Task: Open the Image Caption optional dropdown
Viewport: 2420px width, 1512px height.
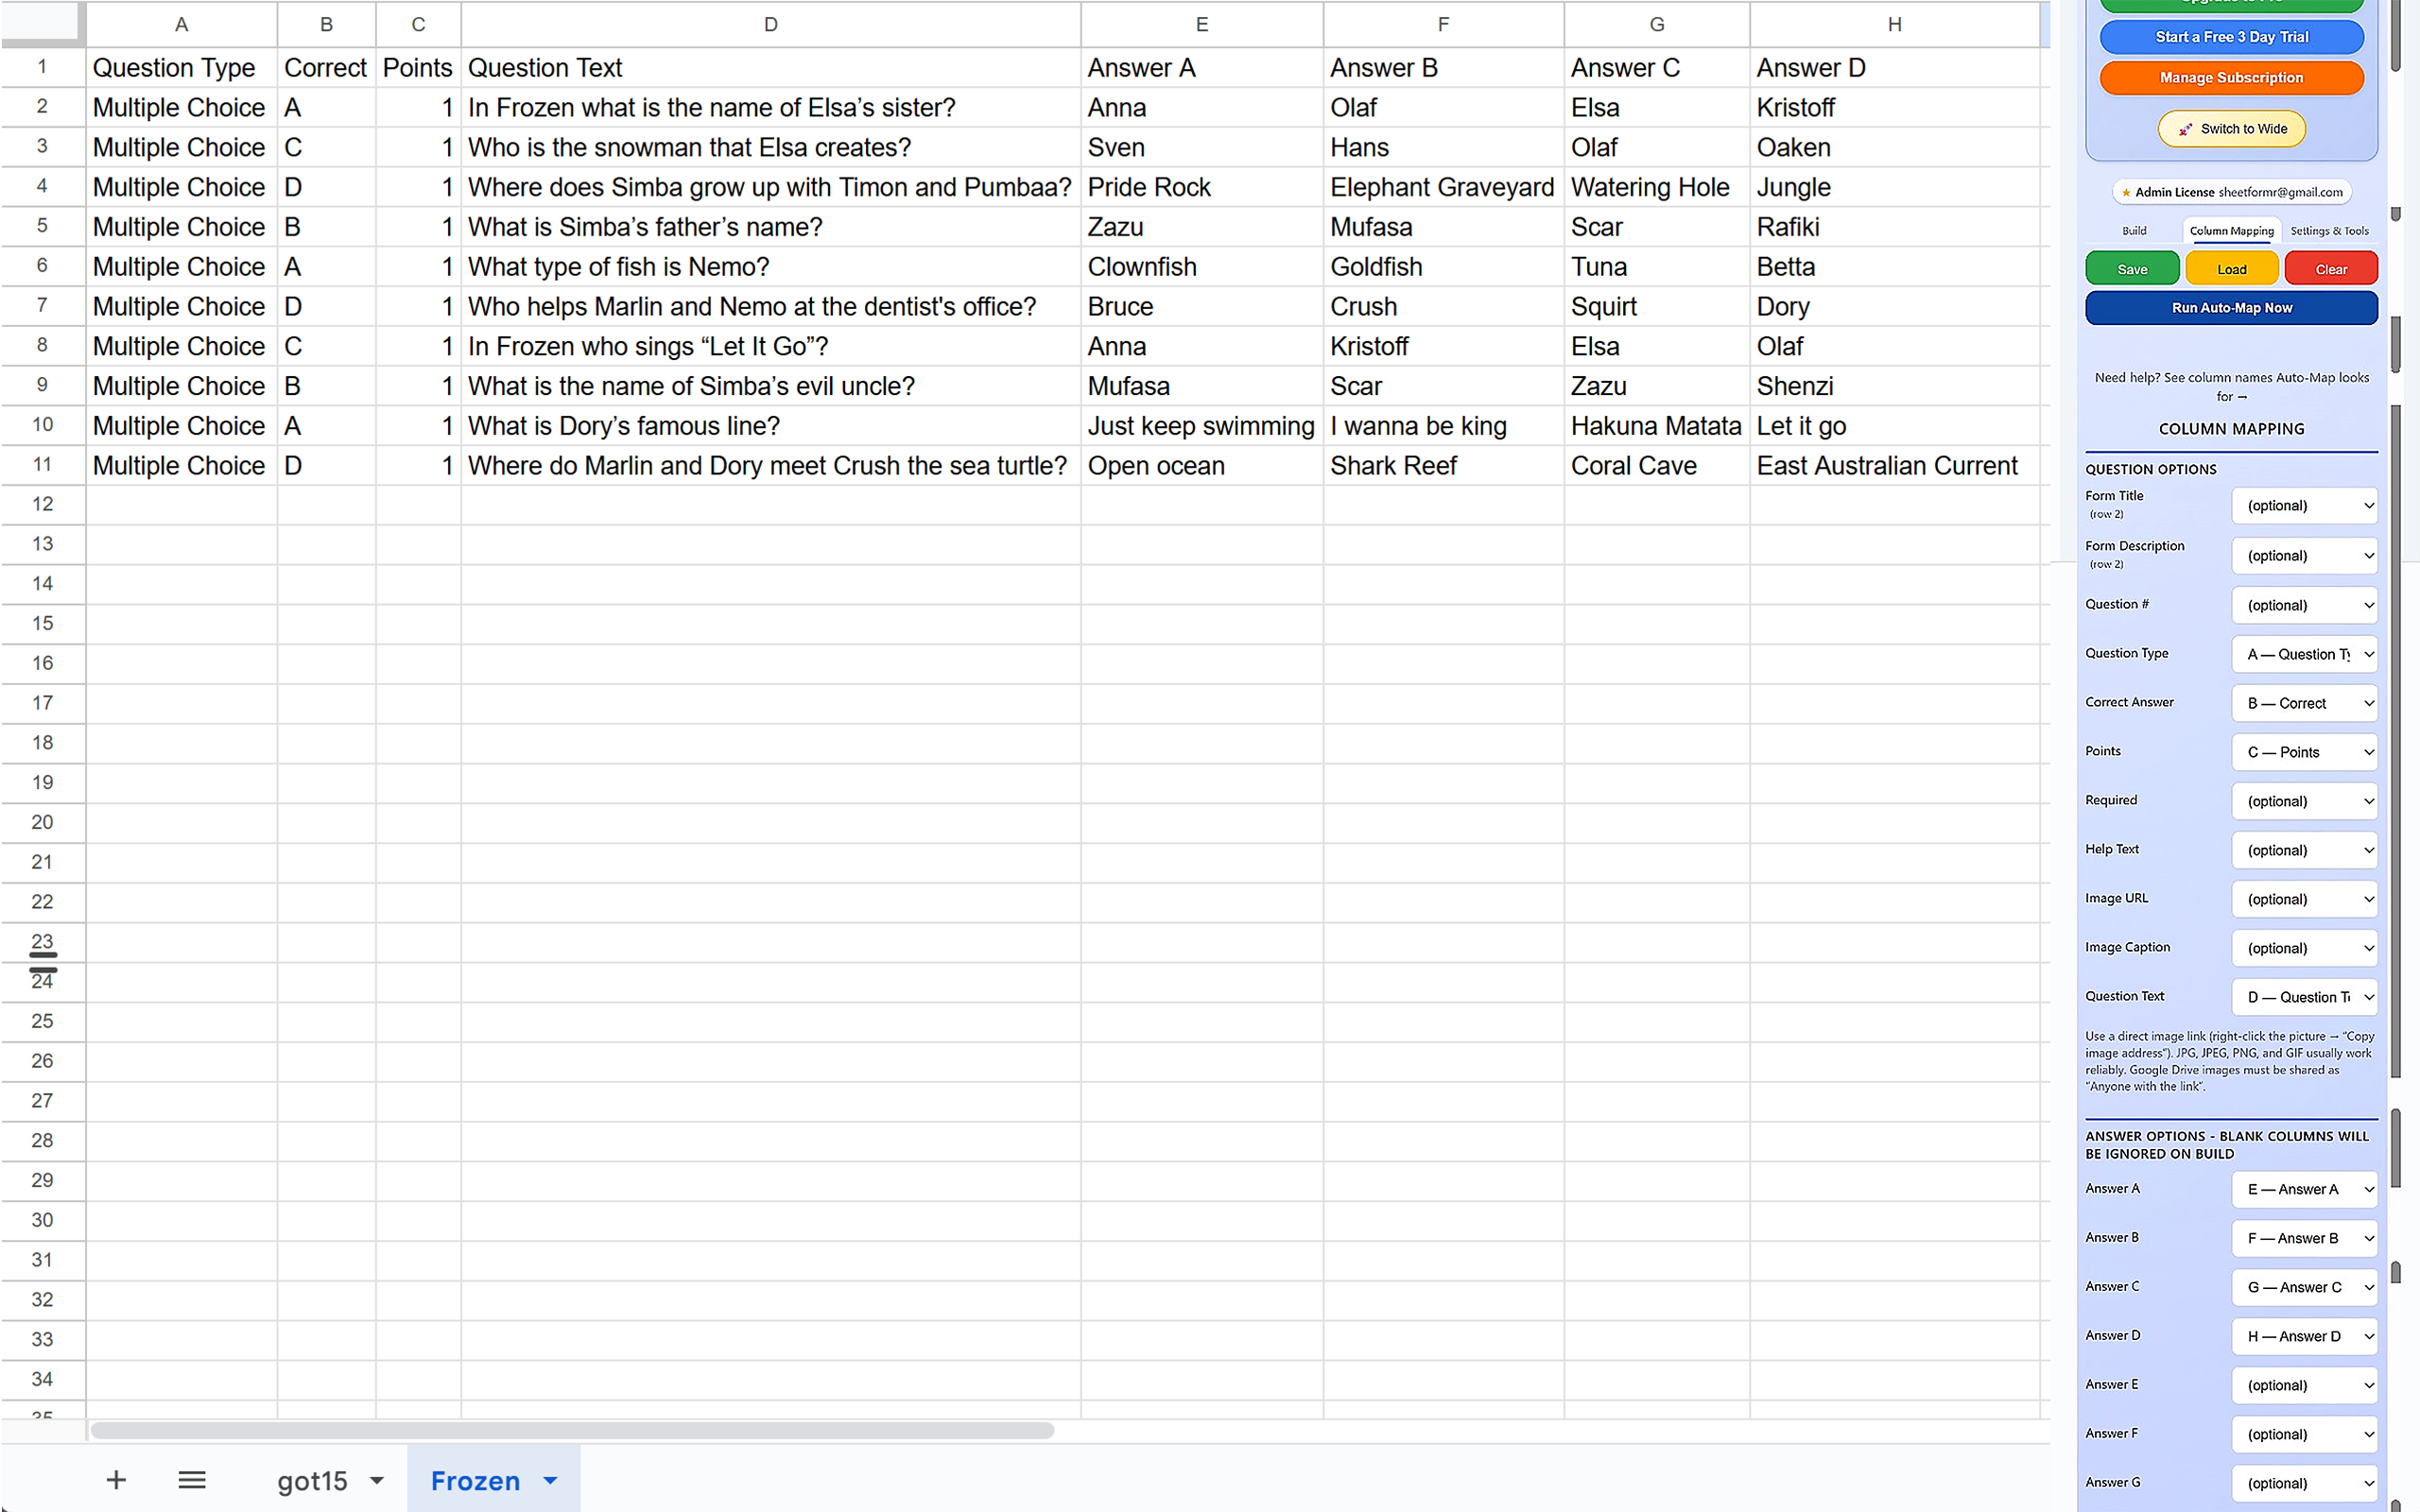Action: [2304, 947]
